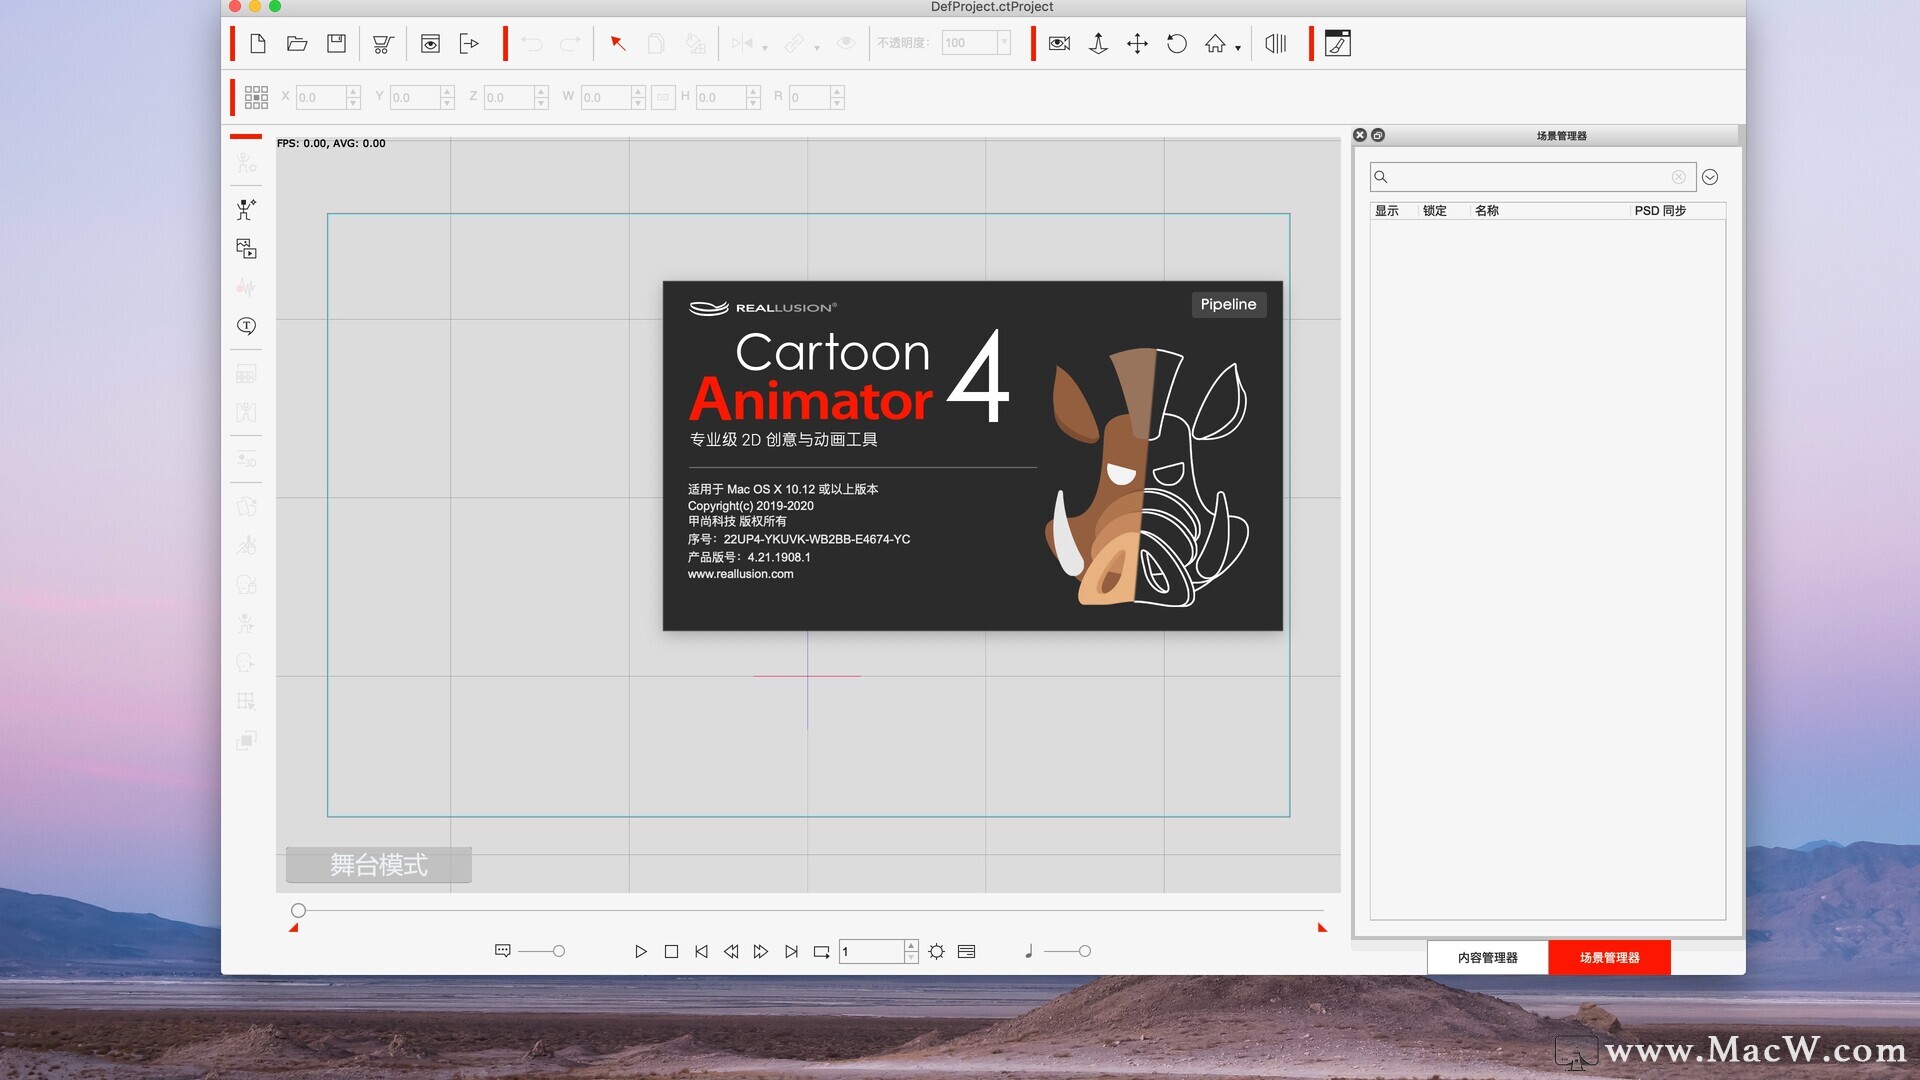Image resolution: width=1920 pixels, height=1080 pixels.
Task: Toggle loop playback
Action: (821, 952)
